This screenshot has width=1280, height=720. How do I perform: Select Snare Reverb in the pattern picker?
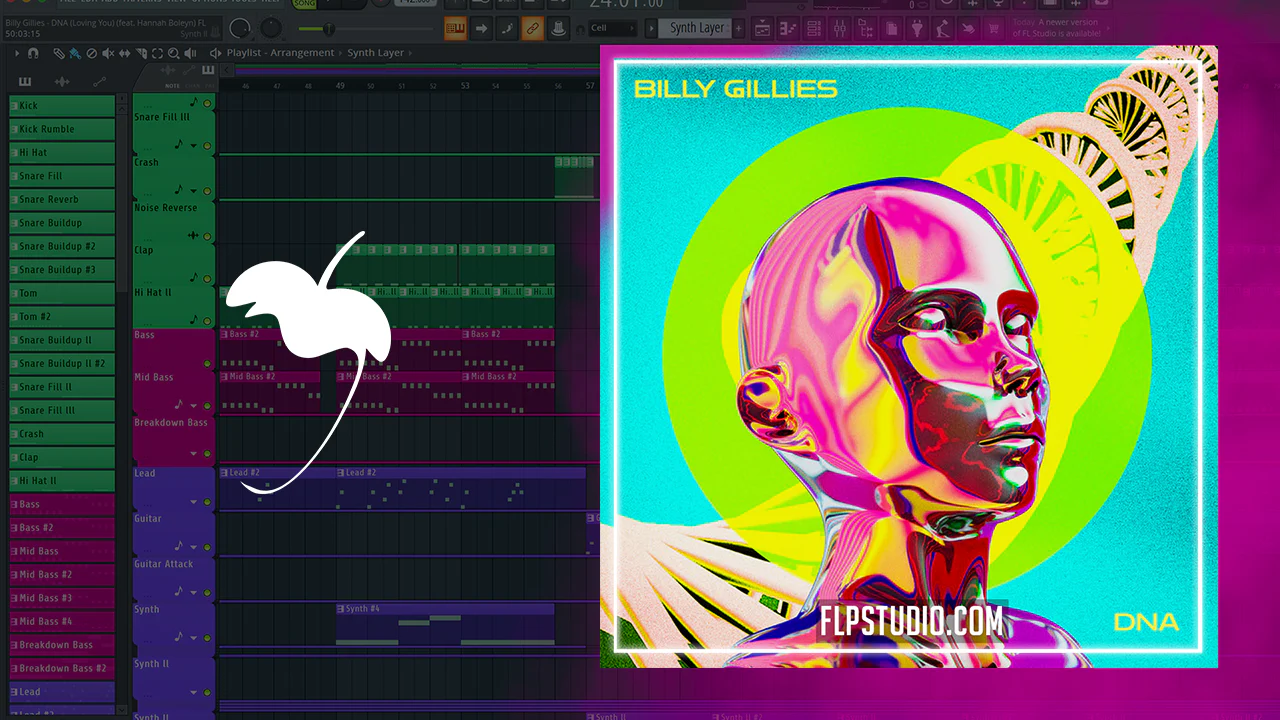coord(62,199)
